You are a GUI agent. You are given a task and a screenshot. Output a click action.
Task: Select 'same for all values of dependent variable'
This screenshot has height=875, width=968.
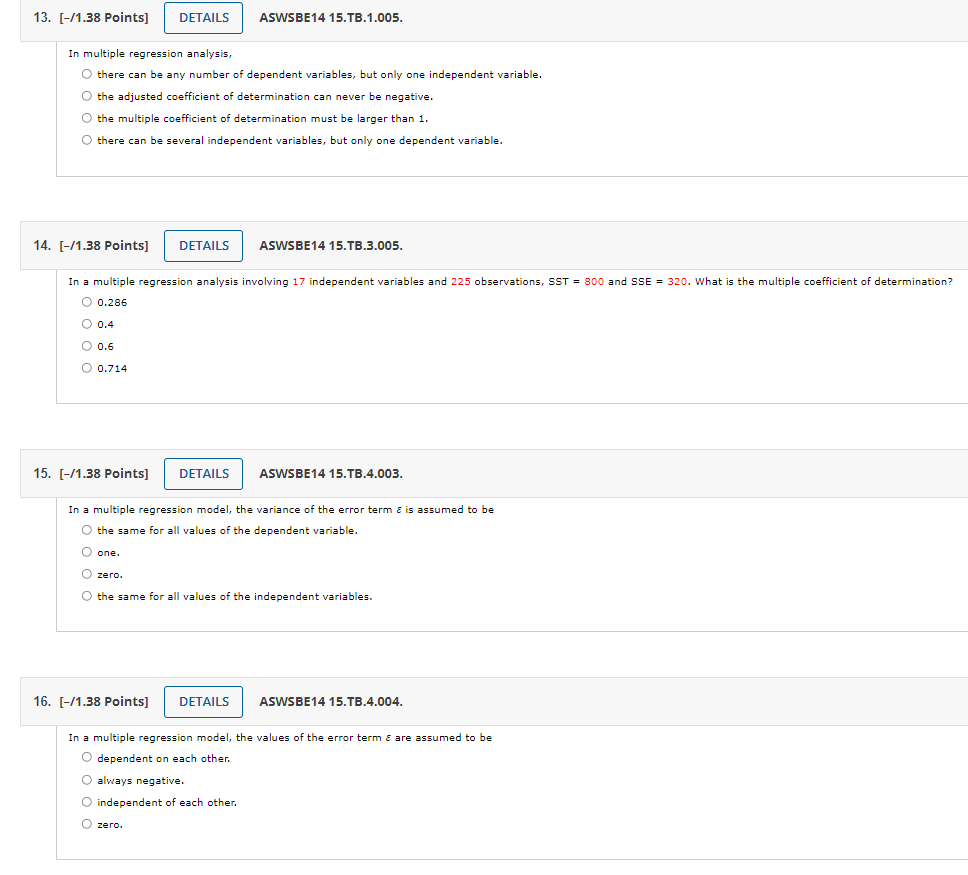point(86,530)
